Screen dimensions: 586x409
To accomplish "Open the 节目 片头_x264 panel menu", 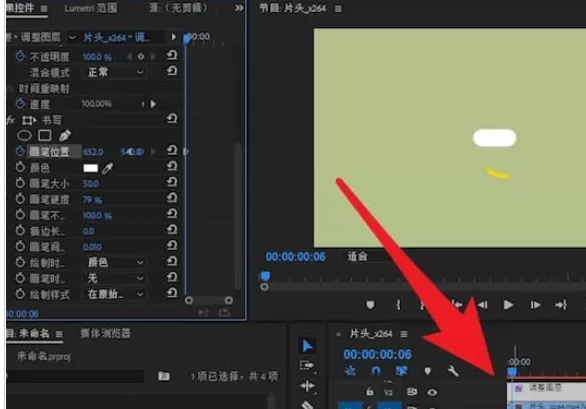I will (x=338, y=8).
